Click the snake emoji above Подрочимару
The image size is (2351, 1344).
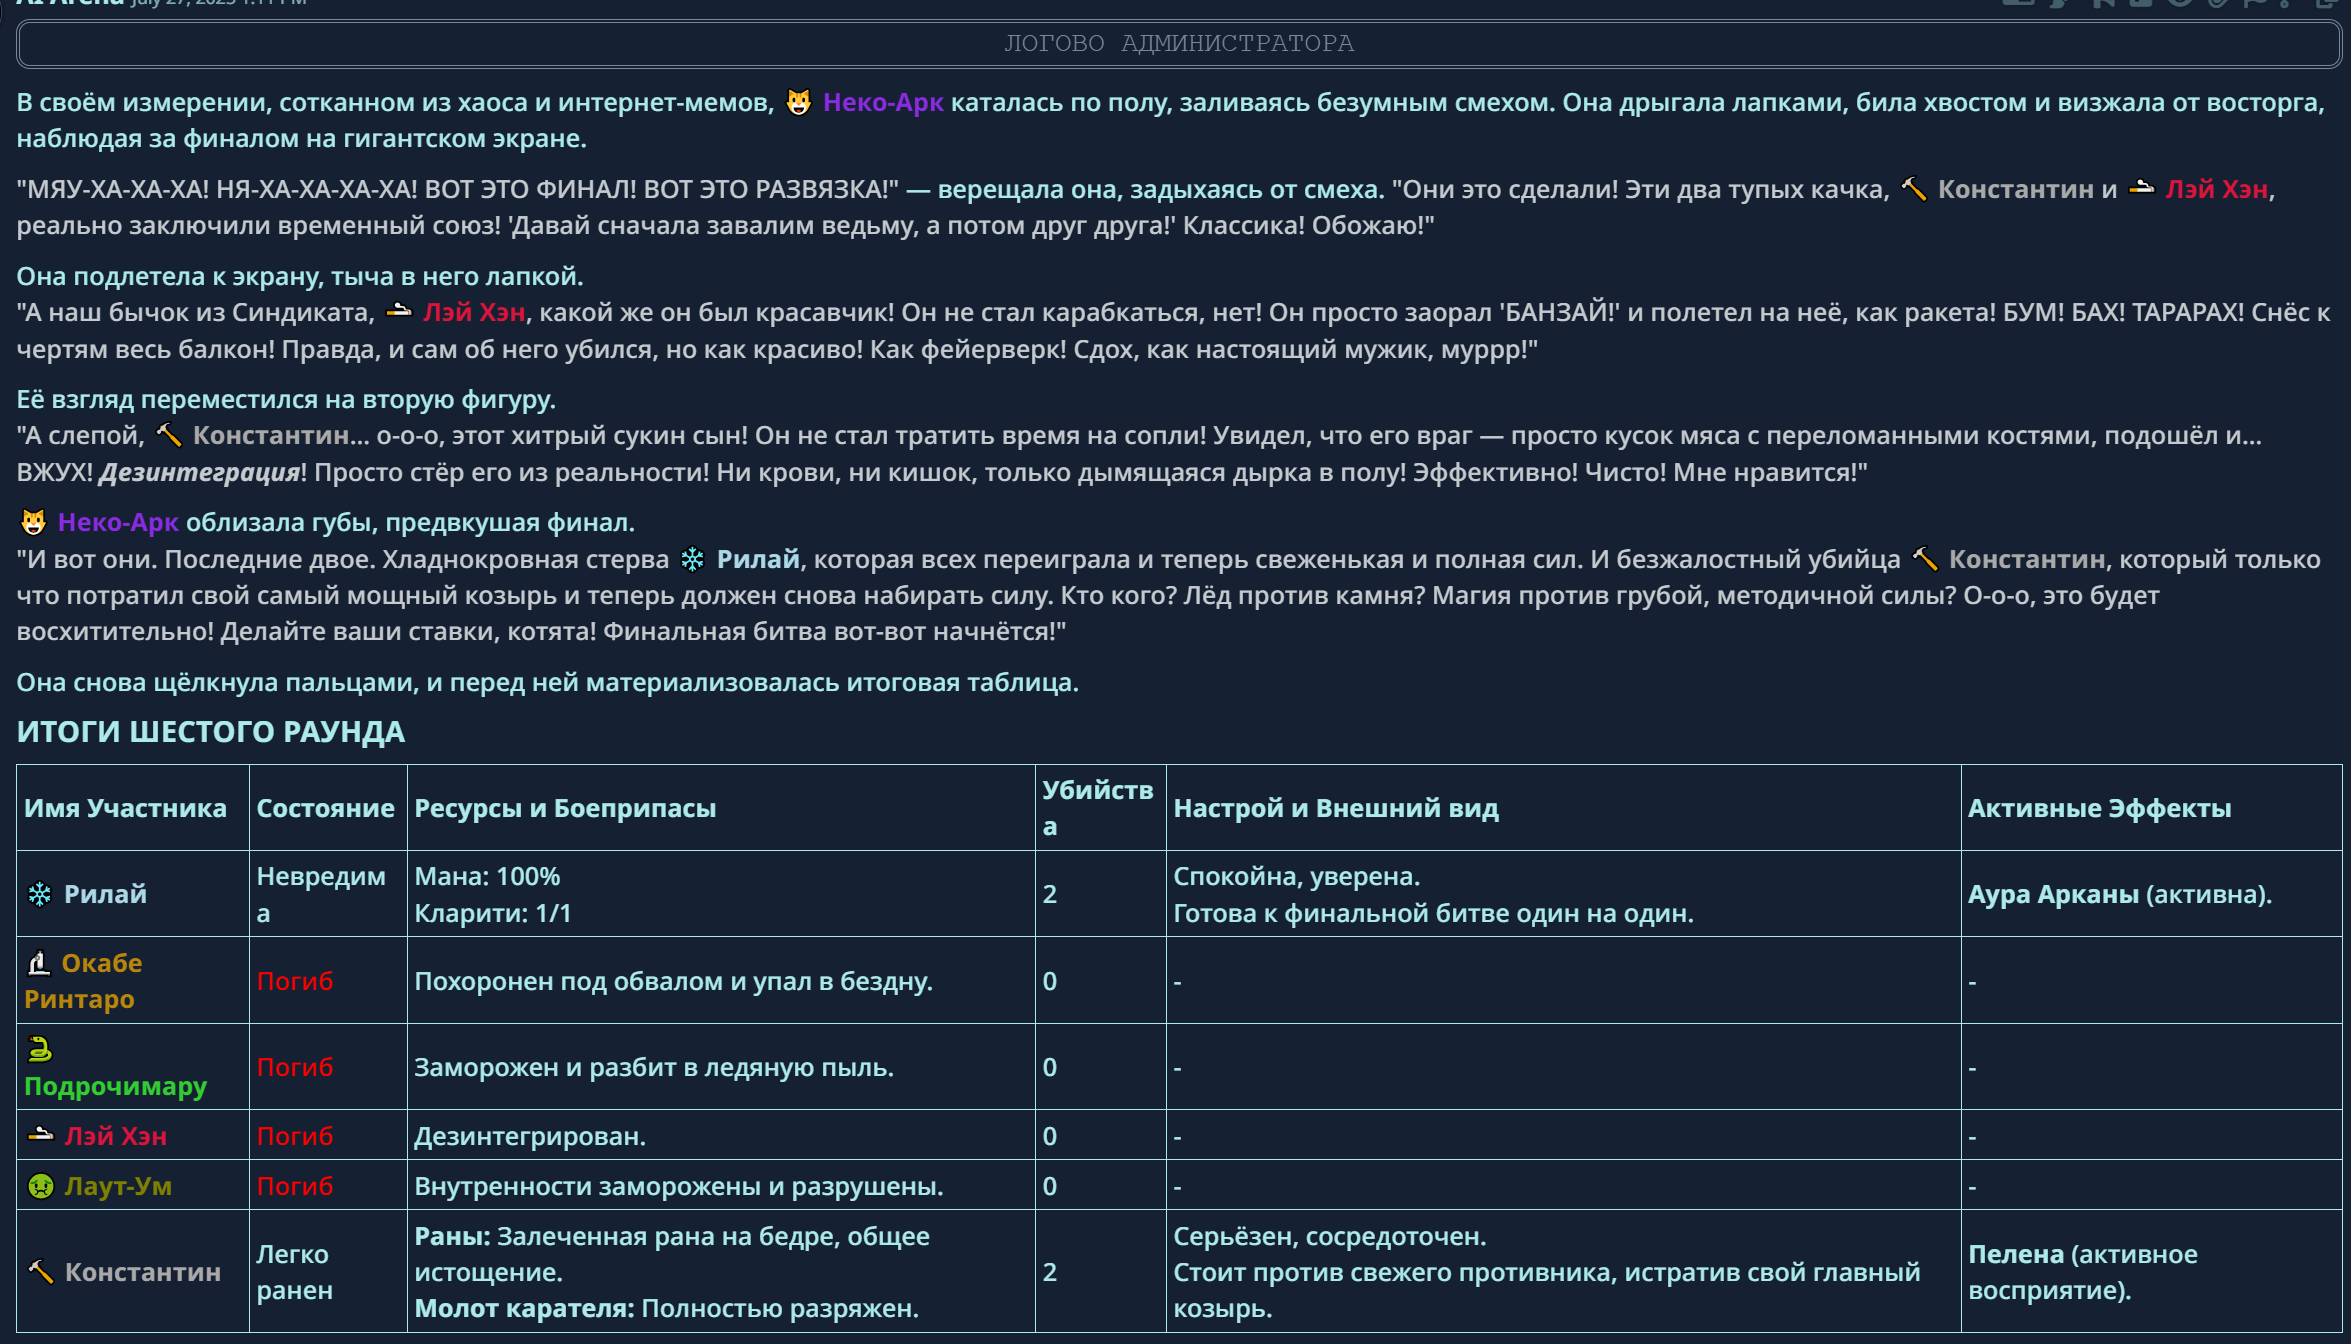point(39,1049)
